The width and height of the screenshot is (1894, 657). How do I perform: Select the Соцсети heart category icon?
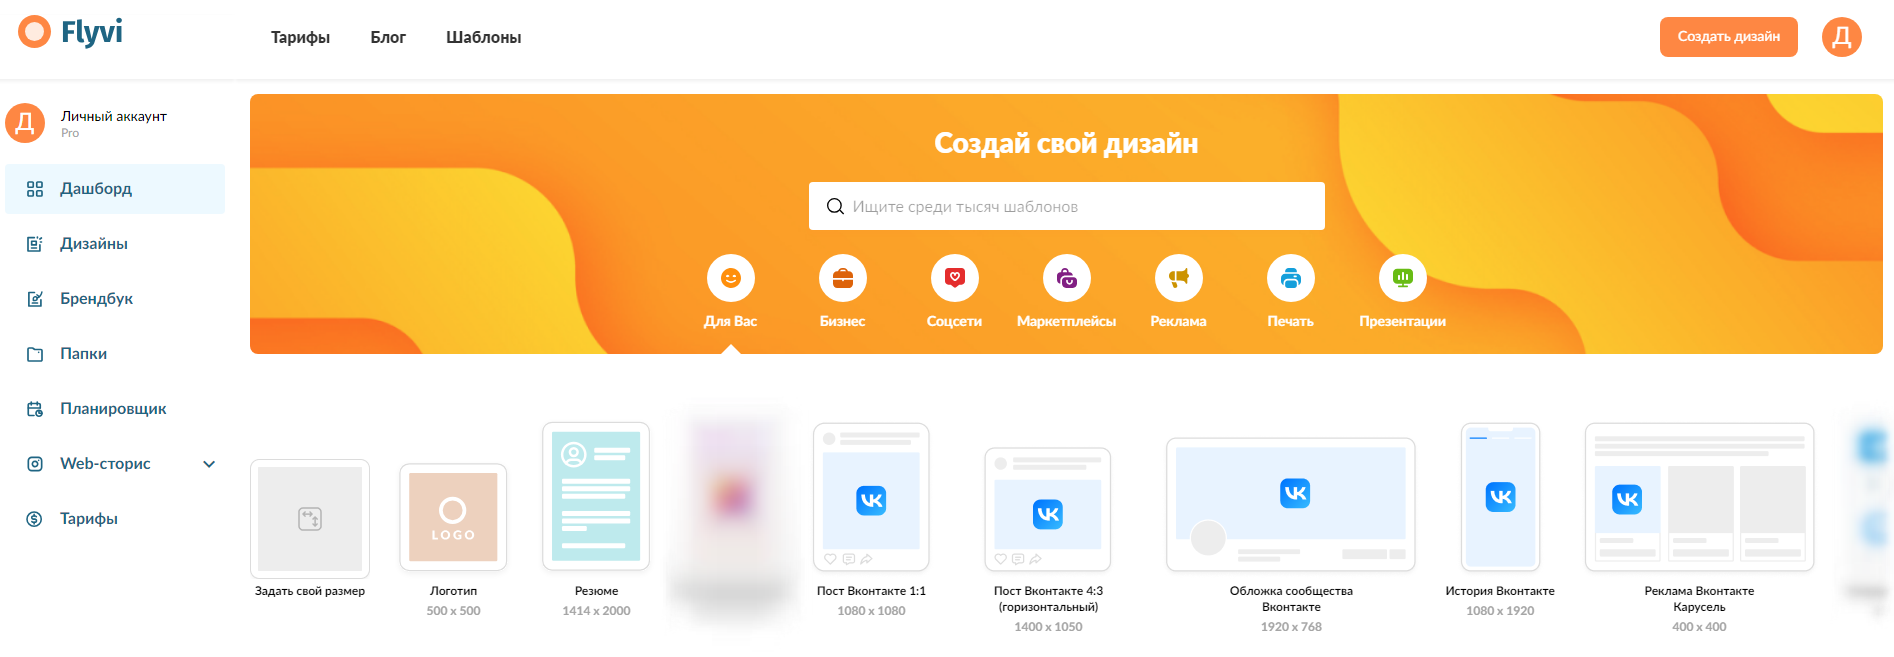coord(955,278)
